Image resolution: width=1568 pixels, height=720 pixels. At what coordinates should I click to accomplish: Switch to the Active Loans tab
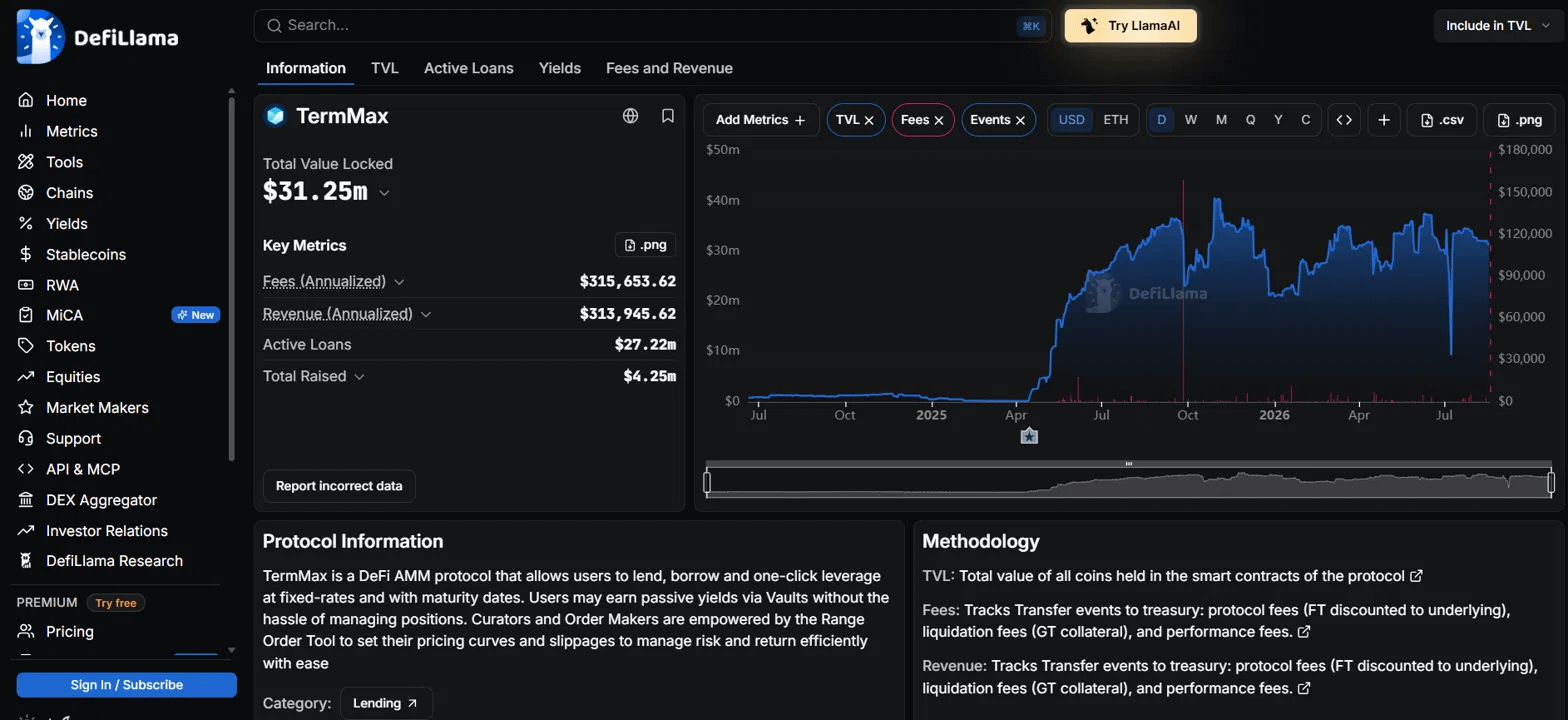[x=469, y=68]
